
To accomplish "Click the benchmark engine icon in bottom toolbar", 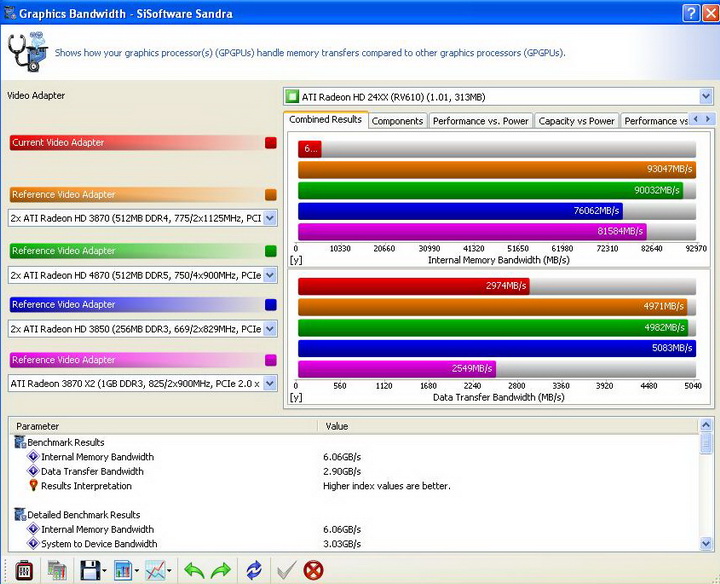I will pyautogui.click(x=24, y=571).
